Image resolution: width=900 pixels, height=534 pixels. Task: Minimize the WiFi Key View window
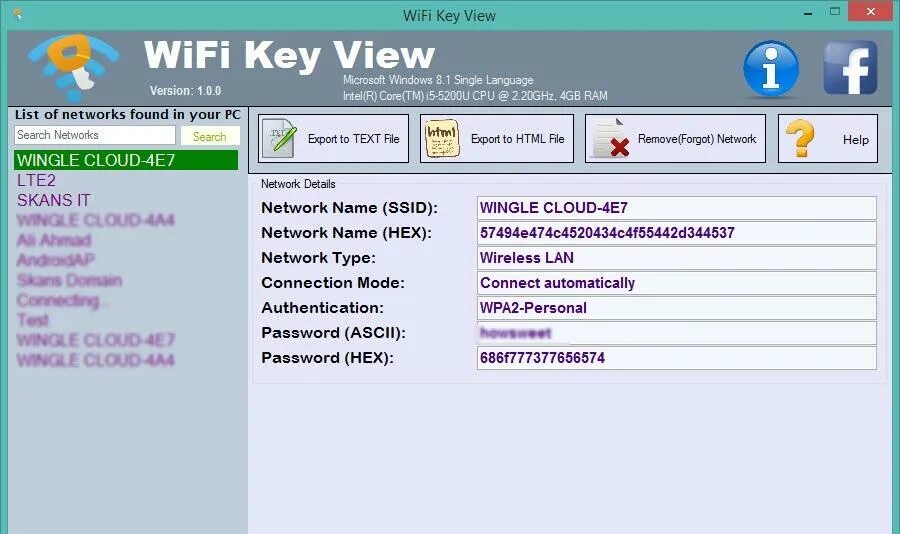(808, 13)
